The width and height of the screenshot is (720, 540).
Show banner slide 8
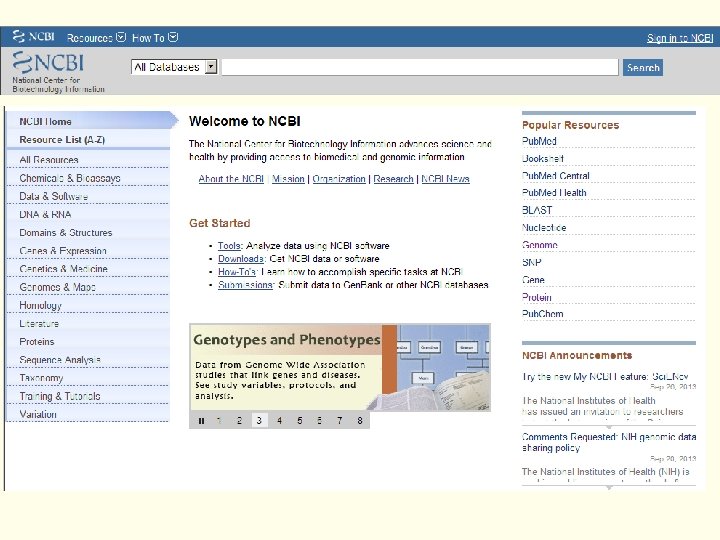[x=360, y=421]
